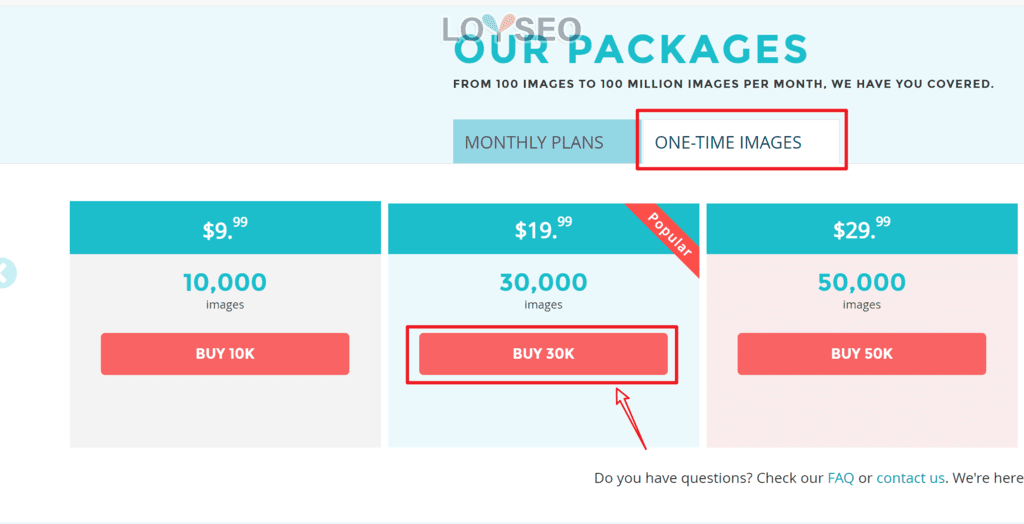1024x524 pixels.
Task: Click the Our Packages heading
Action: click(630, 50)
